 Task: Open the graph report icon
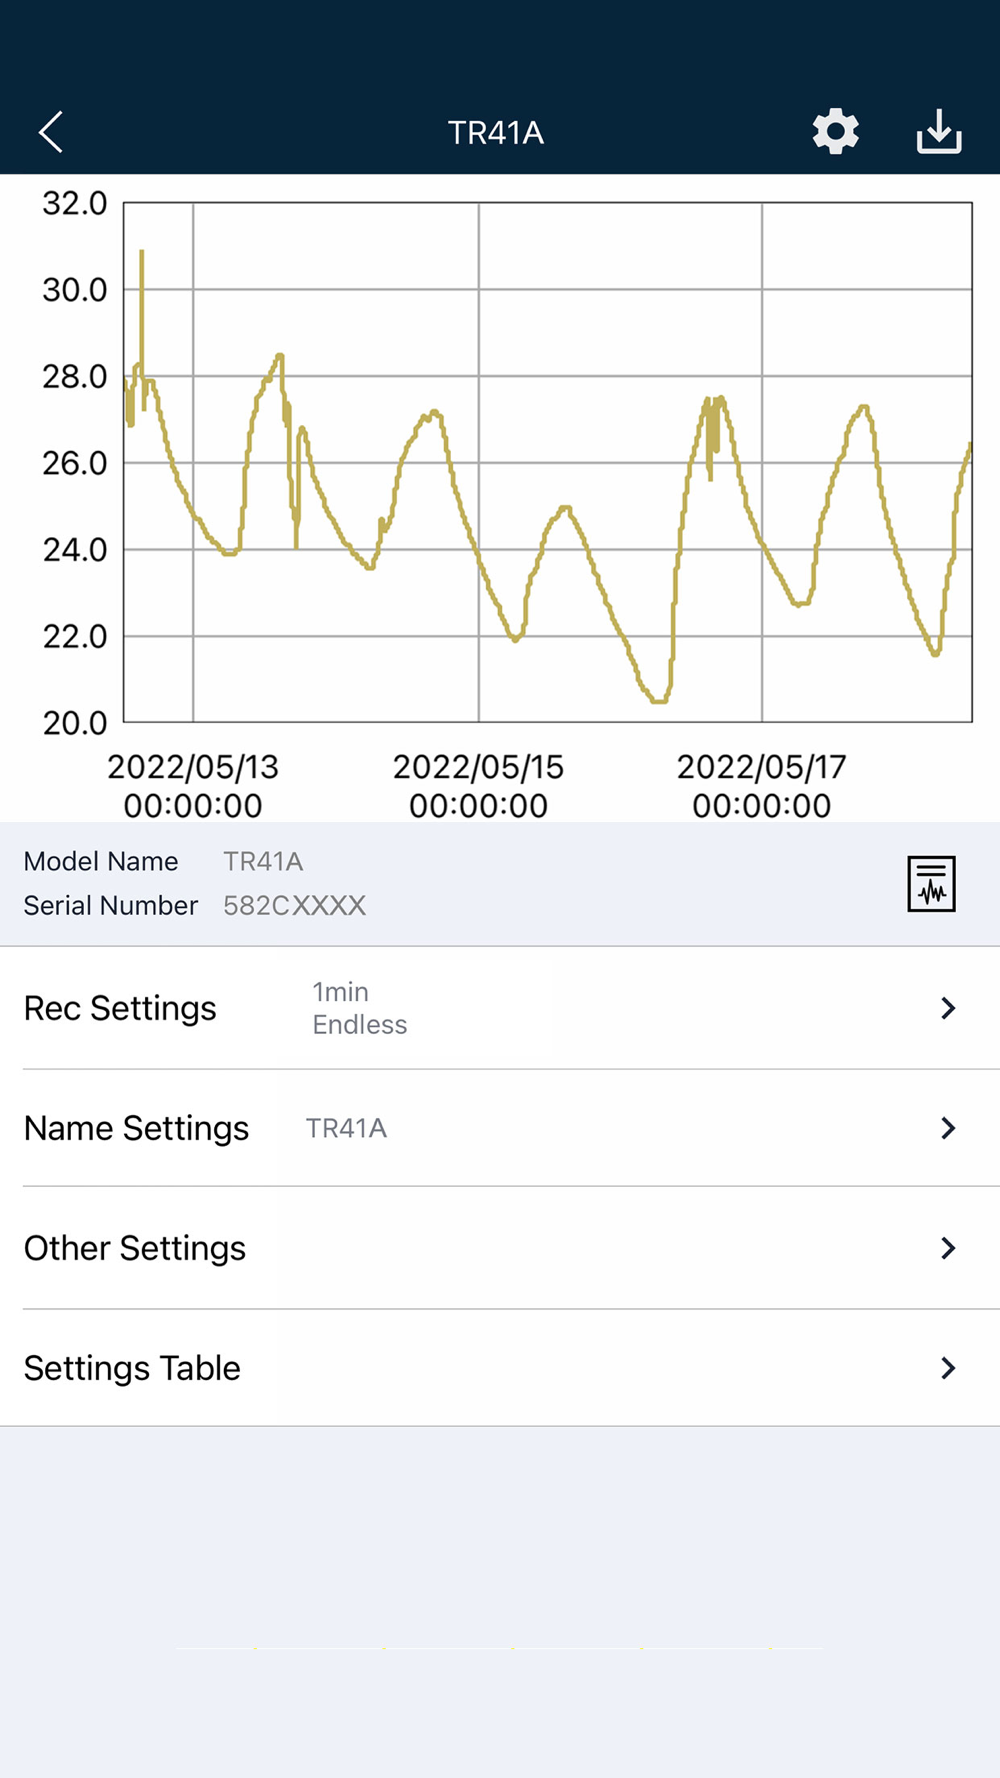pos(931,884)
